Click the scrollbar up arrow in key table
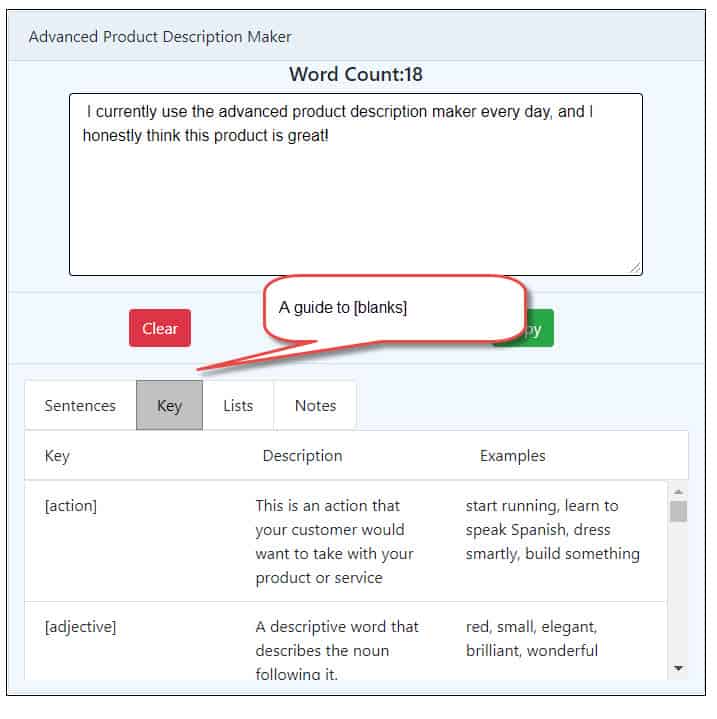 [678, 492]
